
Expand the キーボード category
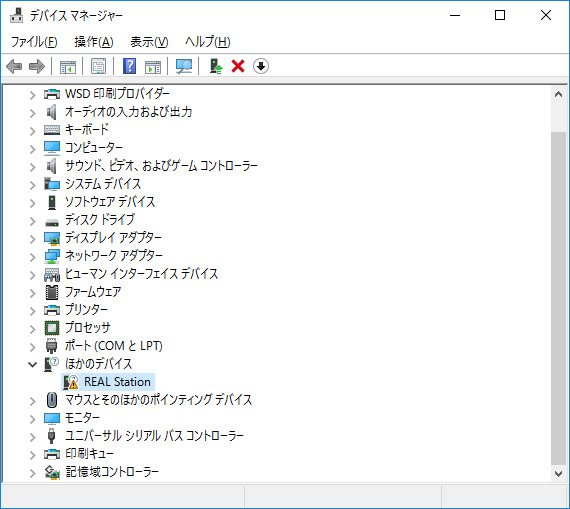pos(33,131)
